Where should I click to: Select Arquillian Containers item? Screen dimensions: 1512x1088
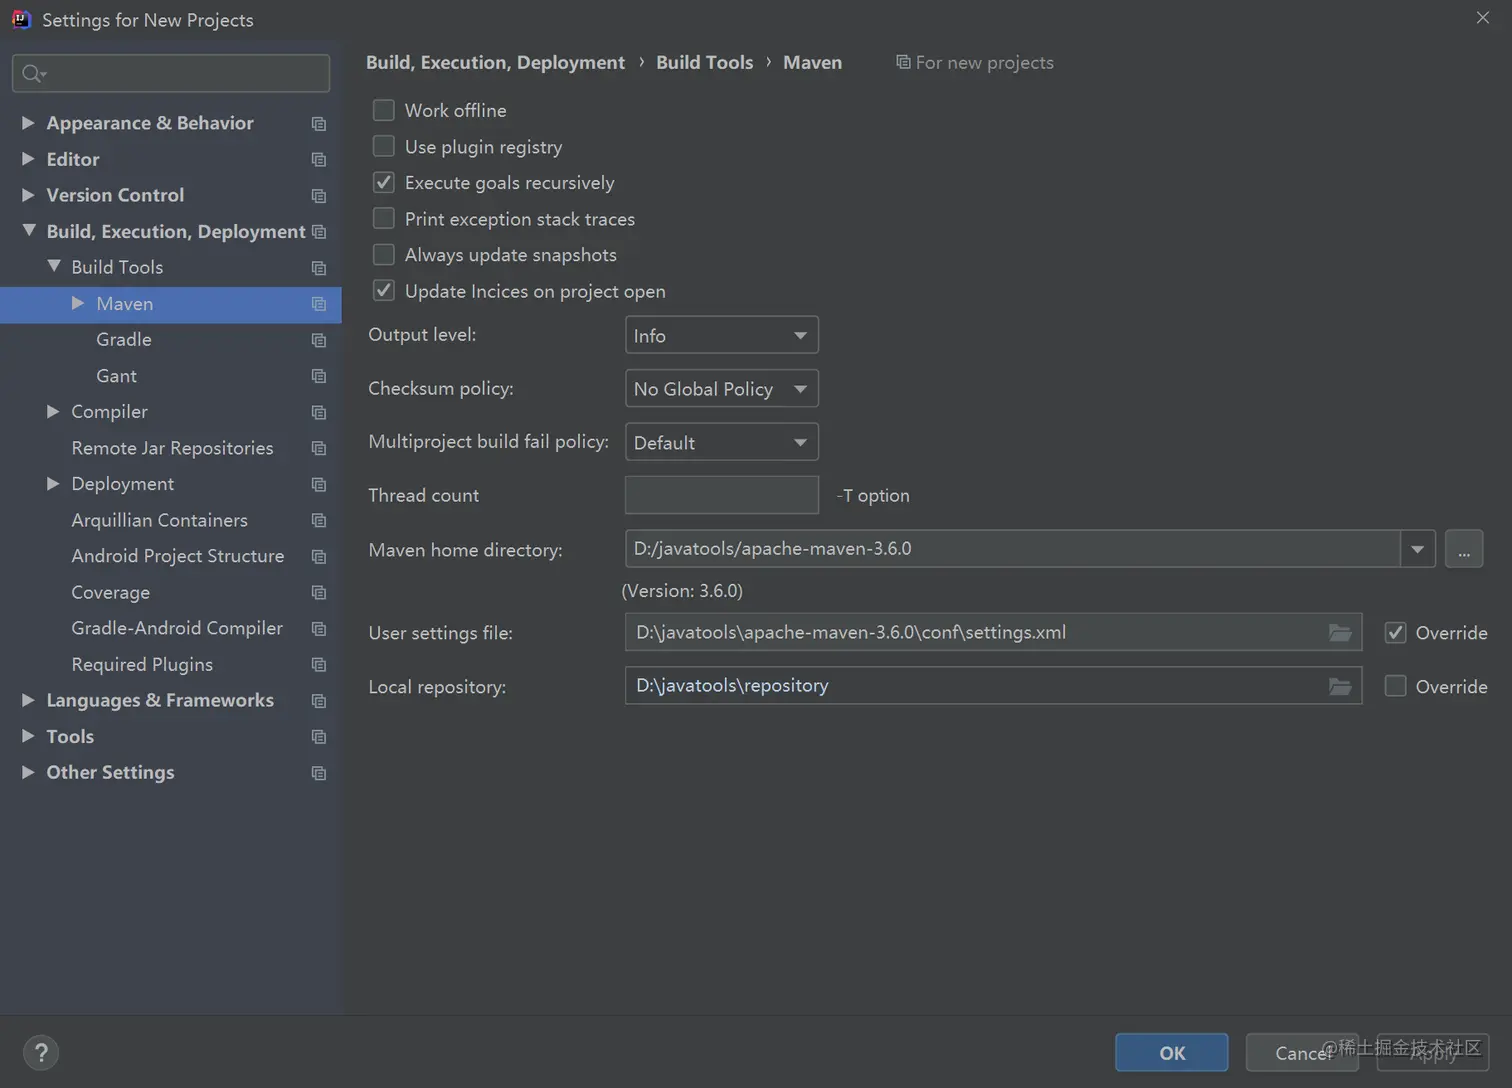[159, 520]
